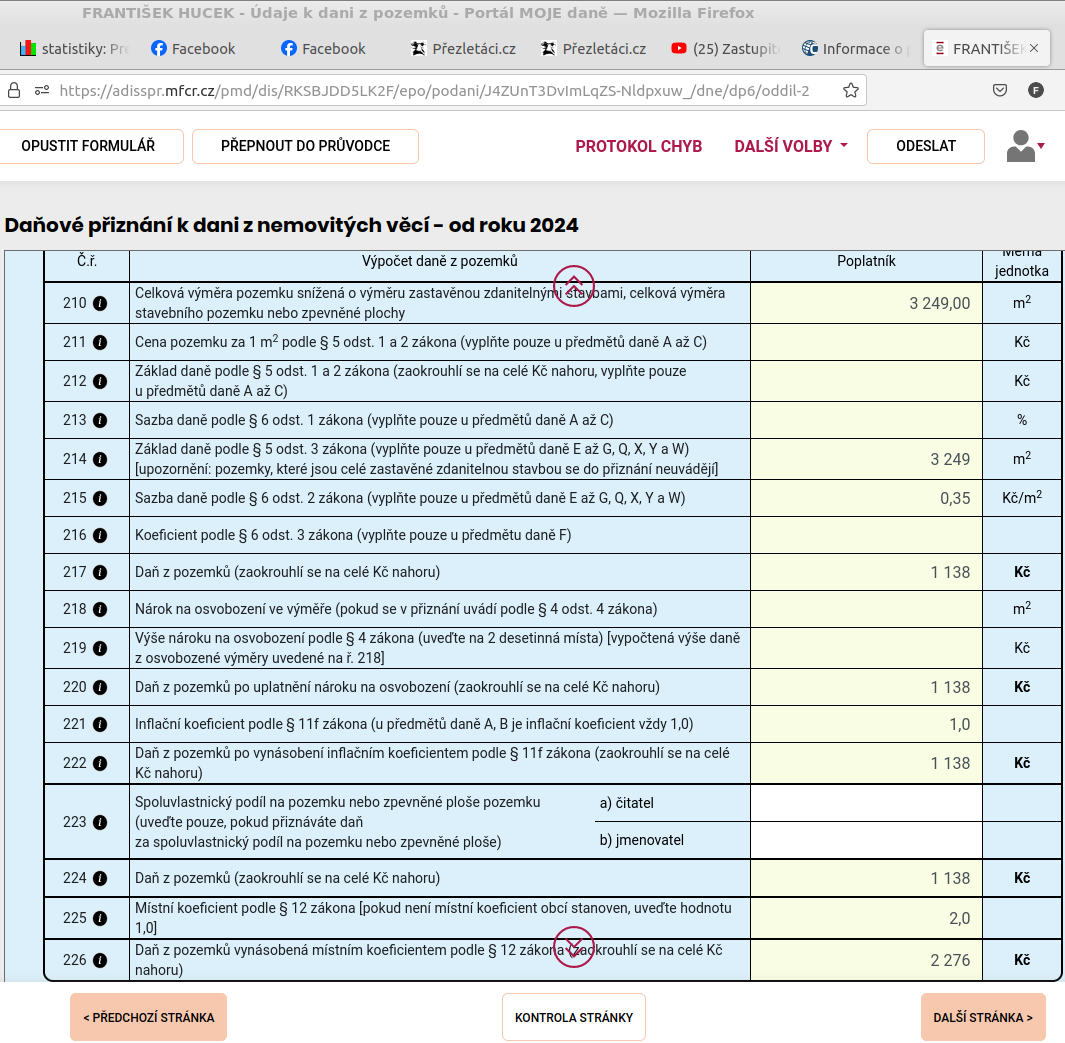The image size is (1065, 1043).
Task: Open Firefox account F icon
Action: (x=1036, y=90)
